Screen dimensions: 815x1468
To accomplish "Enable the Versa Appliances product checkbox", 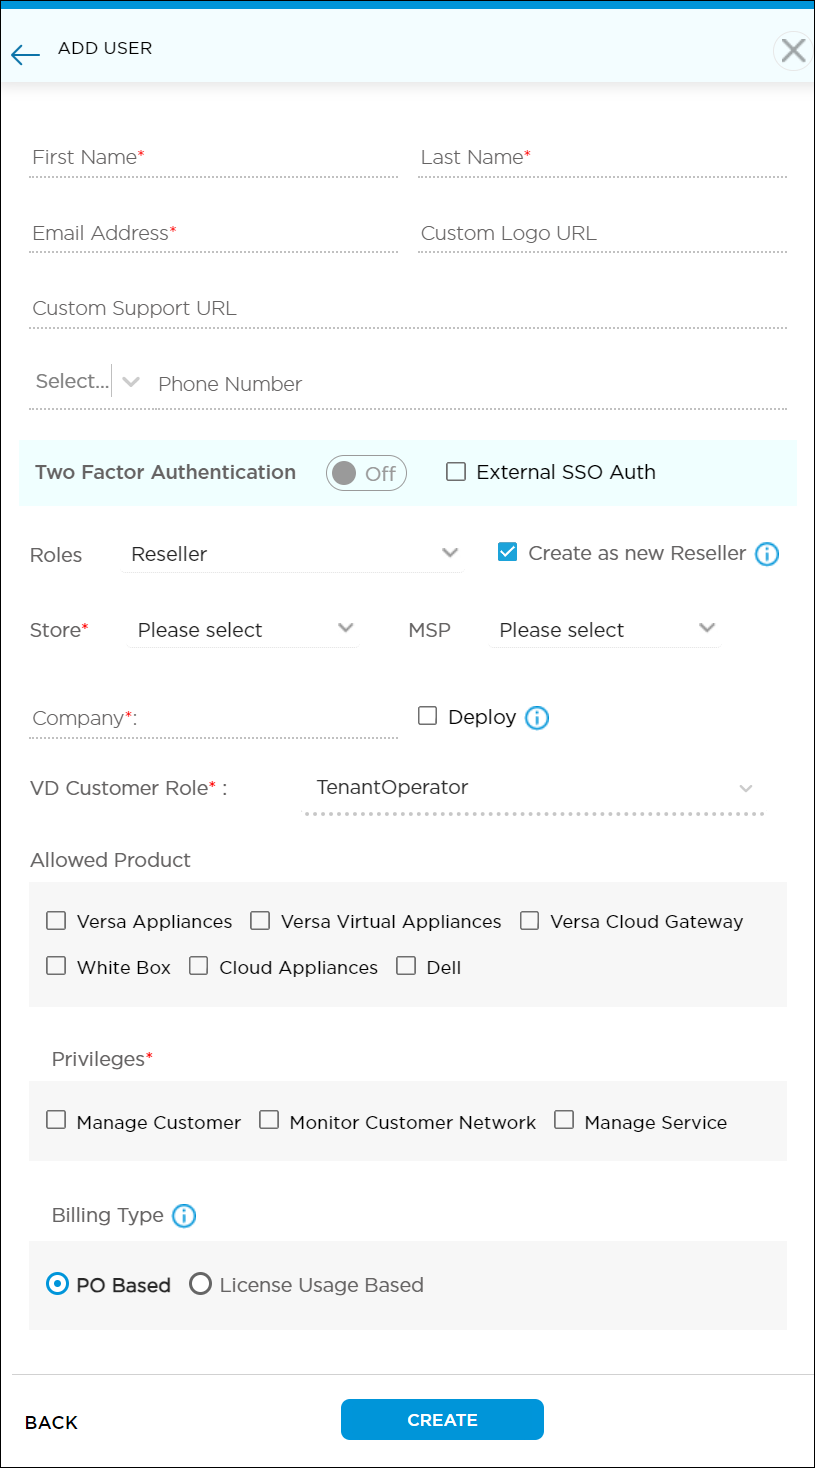I will pyautogui.click(x=56, y=920).
